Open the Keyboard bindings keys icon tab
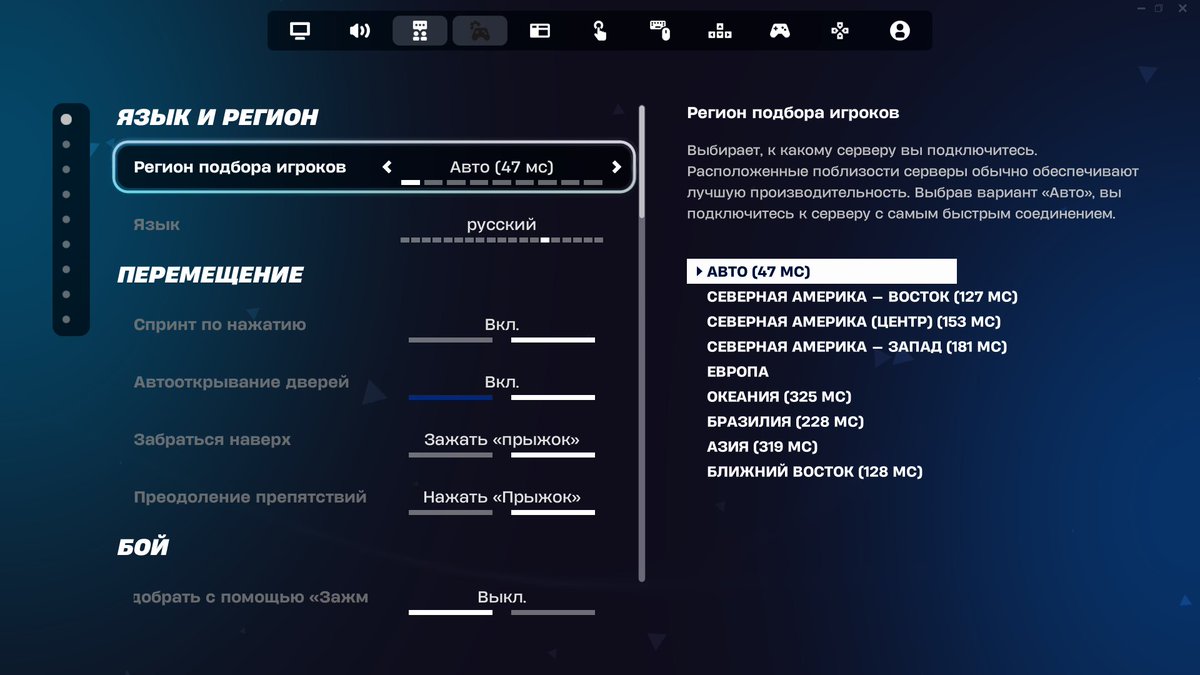Screen dimensions: 1200x675 tap(720, 31)
